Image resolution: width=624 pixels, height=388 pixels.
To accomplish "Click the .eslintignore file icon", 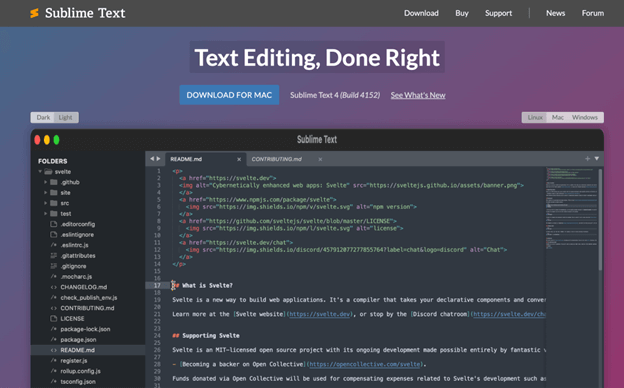I will click(x=54, y=234).
